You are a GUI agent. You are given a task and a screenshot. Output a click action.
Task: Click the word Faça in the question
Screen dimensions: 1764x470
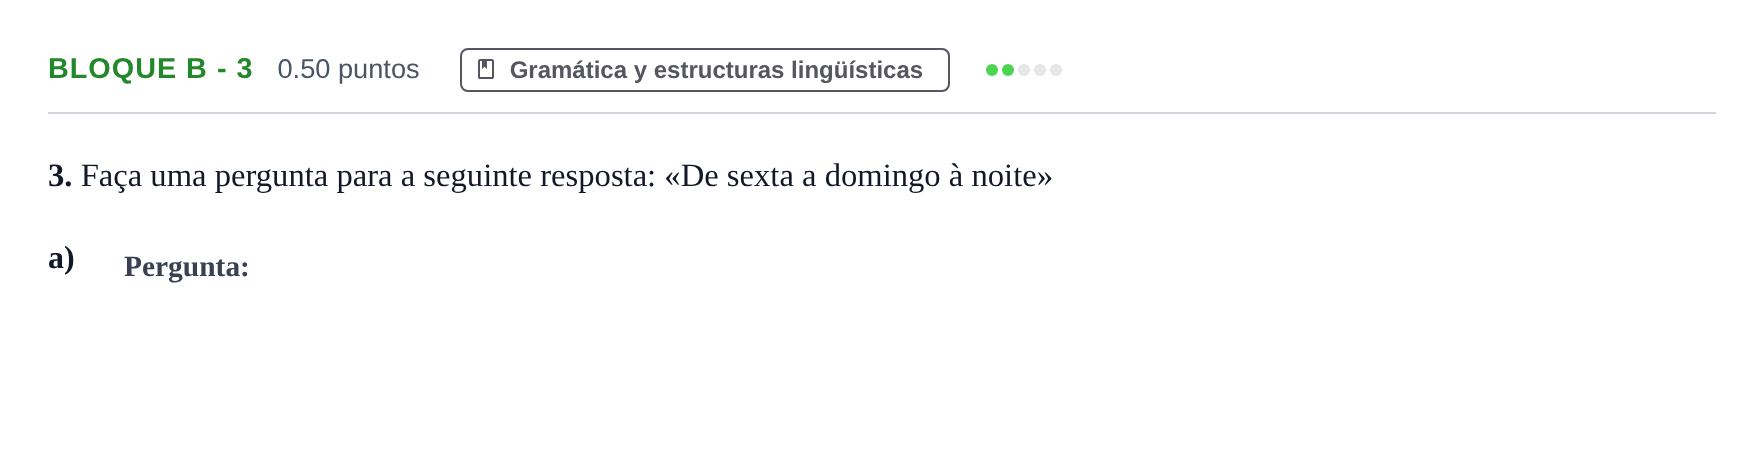pos(111,177)
